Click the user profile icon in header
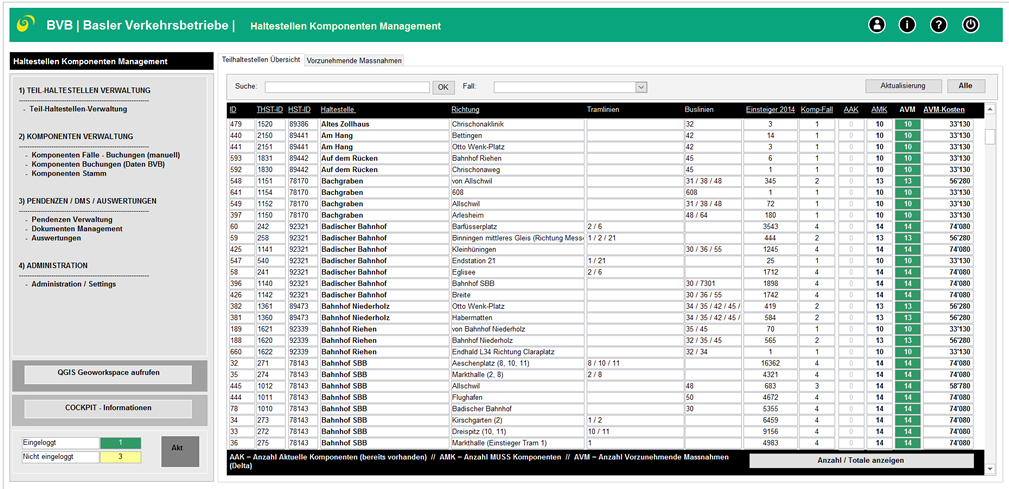This screenshot has width=1009, height=489. (x=877, y=25)
